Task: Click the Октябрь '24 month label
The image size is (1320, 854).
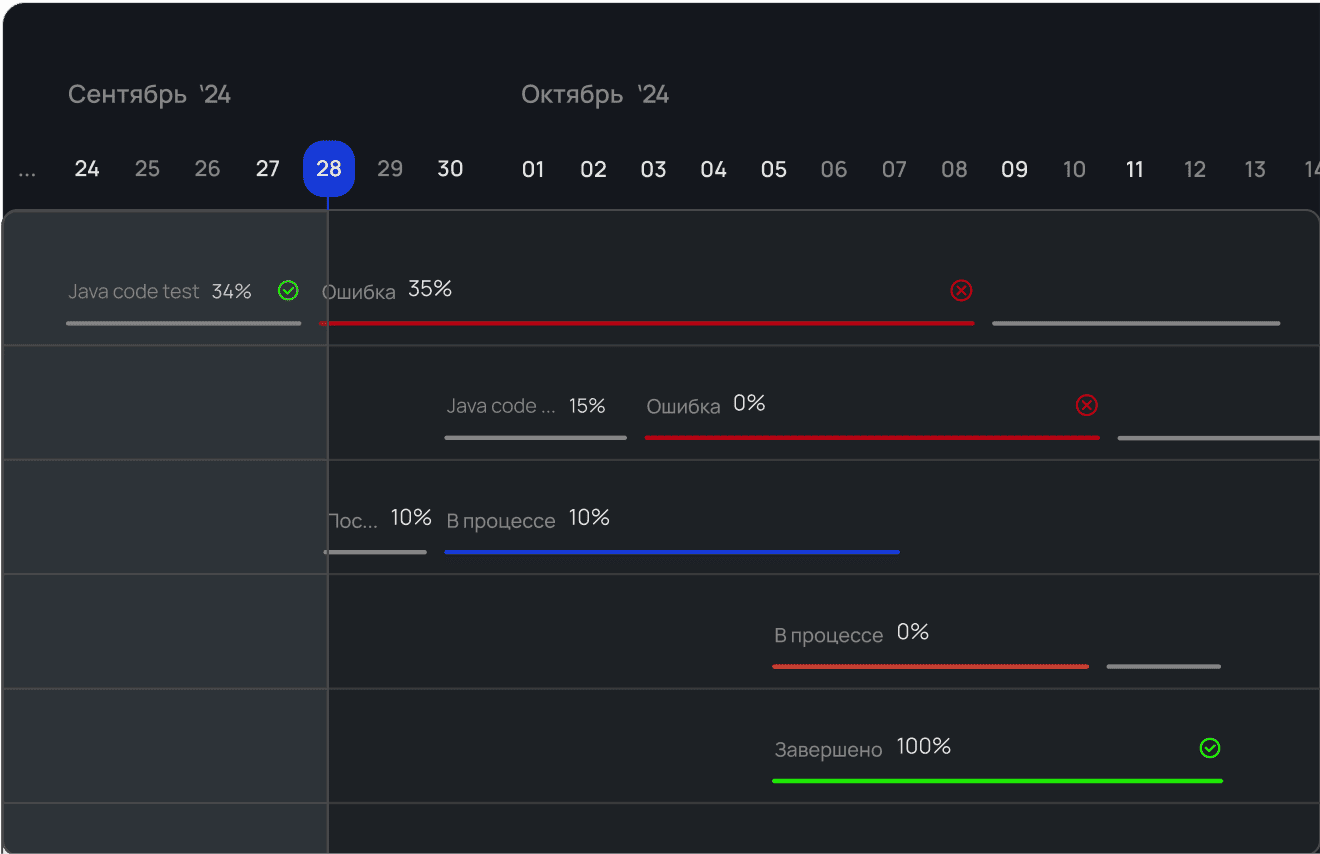Action: click(x=595, y=95)
